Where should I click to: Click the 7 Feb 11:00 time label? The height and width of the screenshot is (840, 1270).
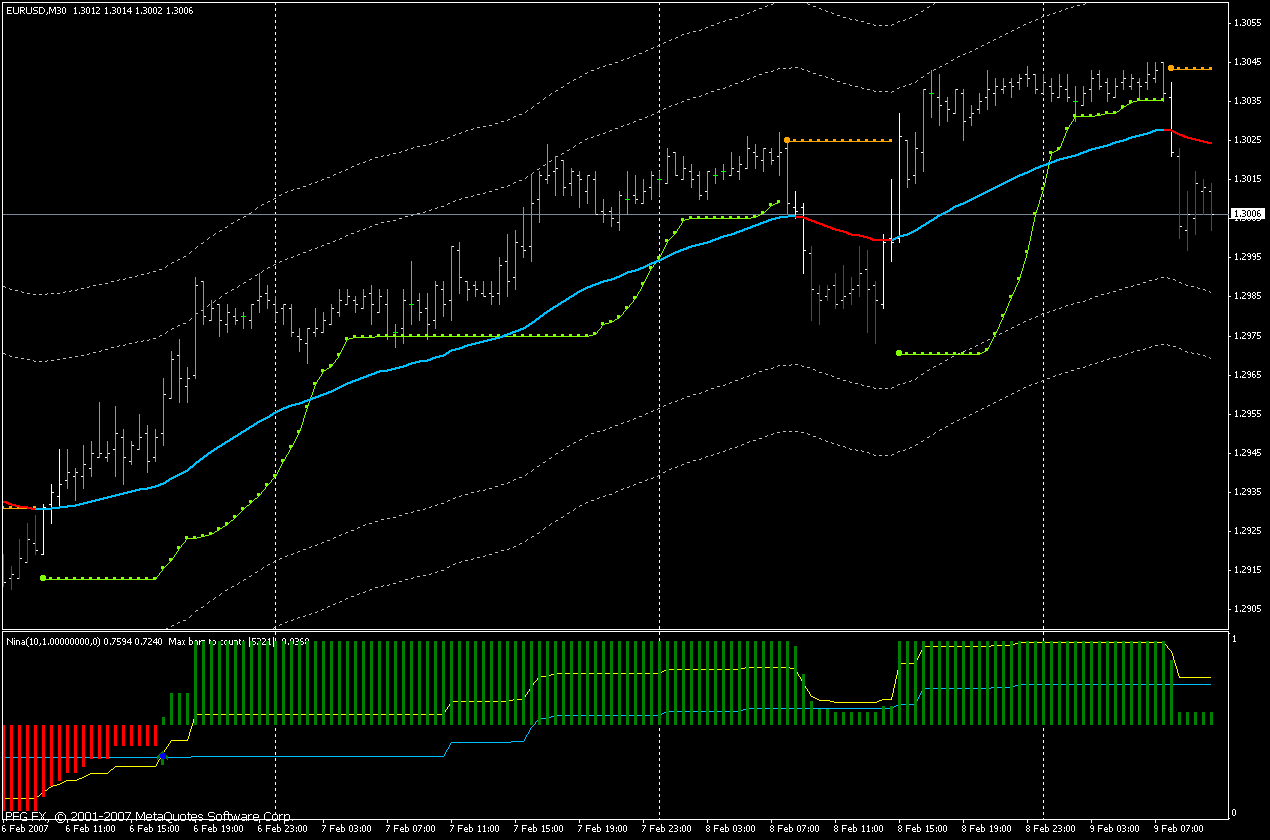(x=474, y=829)
